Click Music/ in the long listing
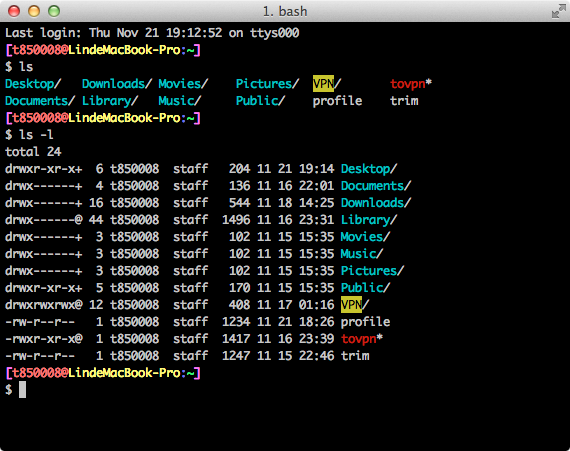This screenshot has height=451, width=570. (x=362, y=254)
